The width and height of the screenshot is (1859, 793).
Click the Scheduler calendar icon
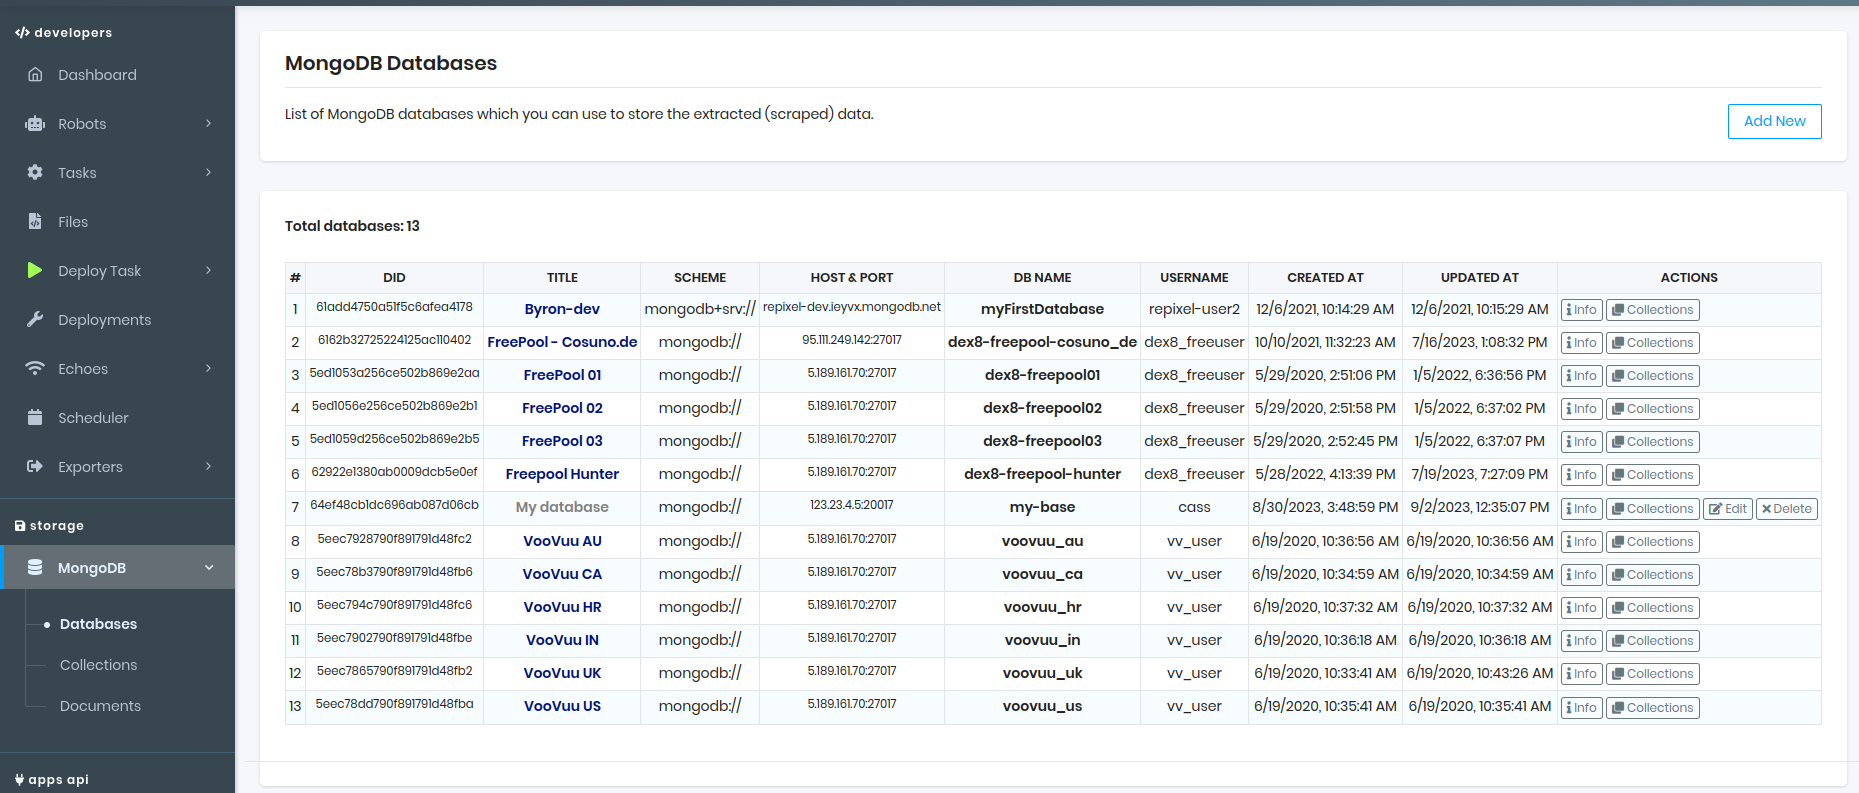tap(35, 417)
